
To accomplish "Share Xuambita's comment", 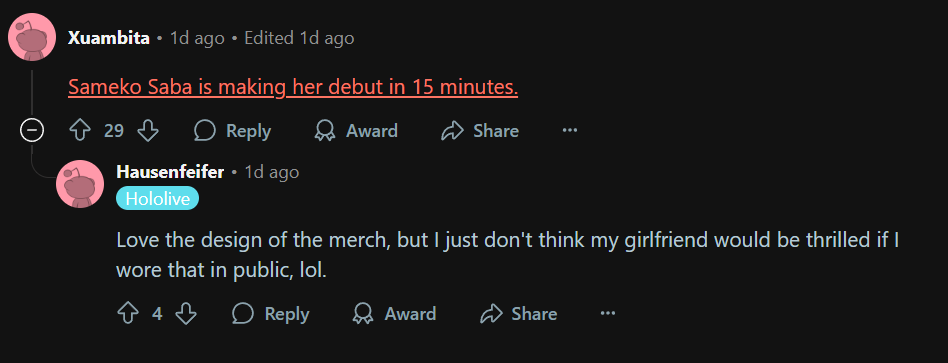I will (x=481, y=131).
